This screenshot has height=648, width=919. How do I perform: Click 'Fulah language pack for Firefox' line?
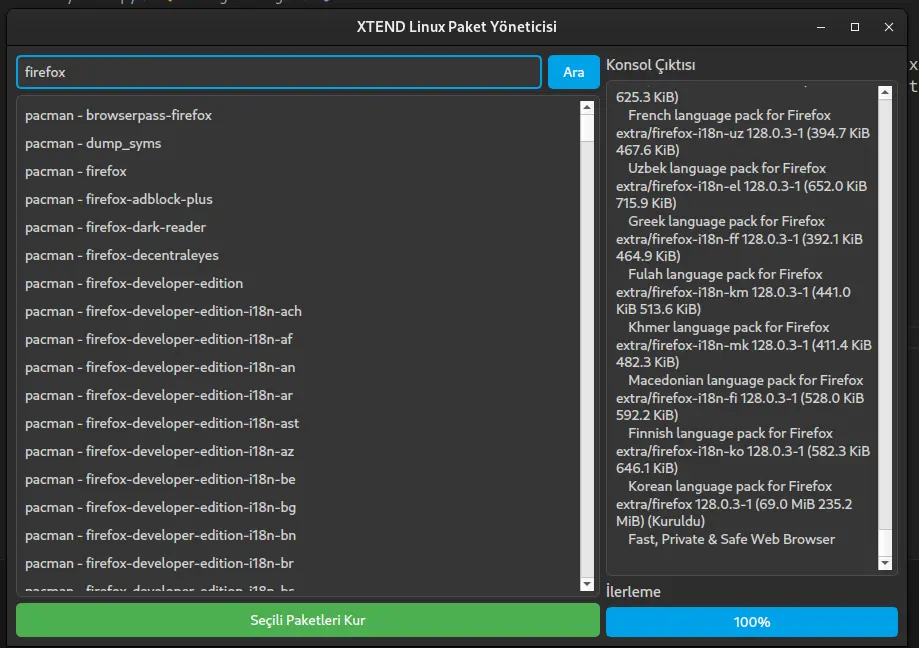(725, 275)
